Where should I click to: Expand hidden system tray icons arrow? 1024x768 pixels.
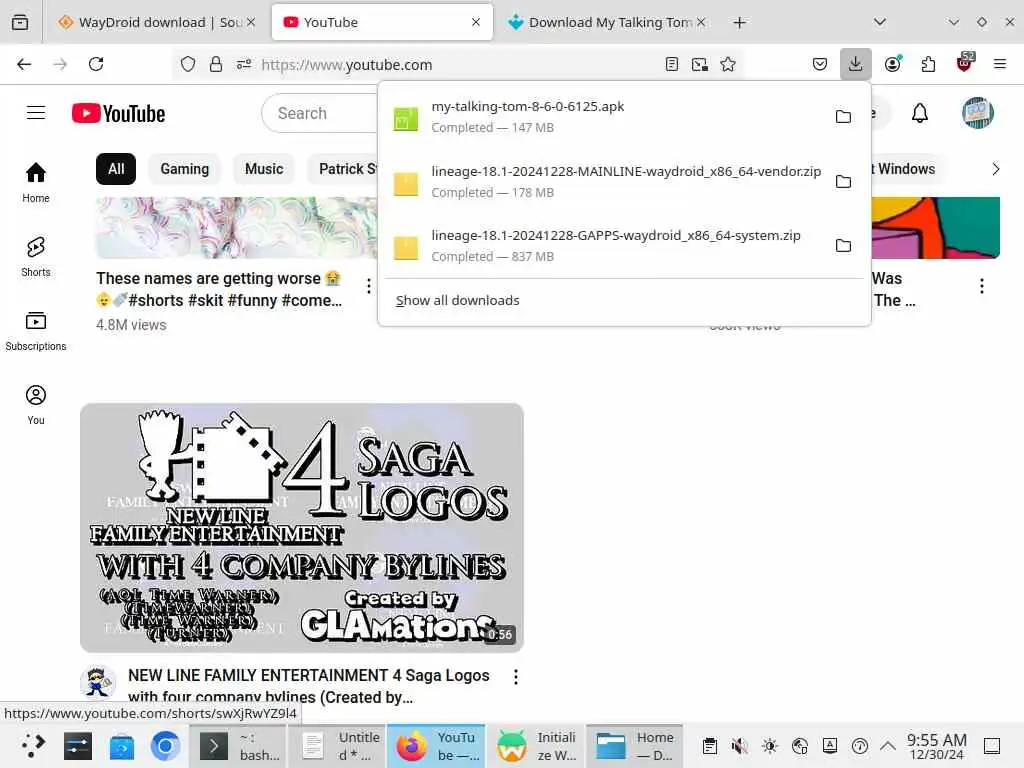coord(888,746)
